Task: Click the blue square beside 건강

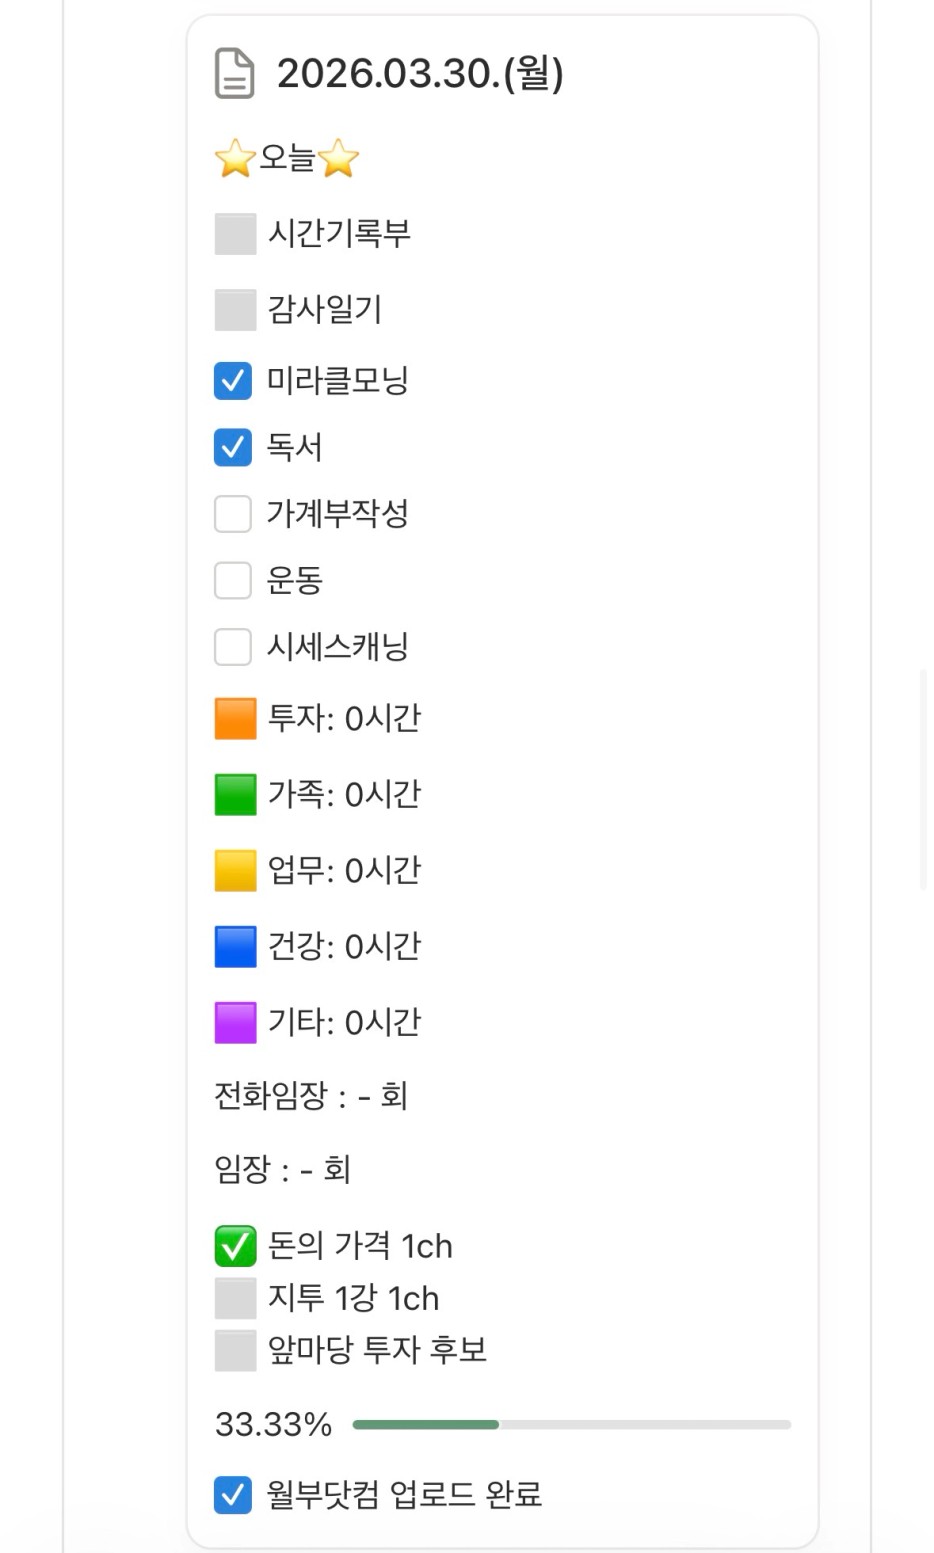Action: coord(235,947)
